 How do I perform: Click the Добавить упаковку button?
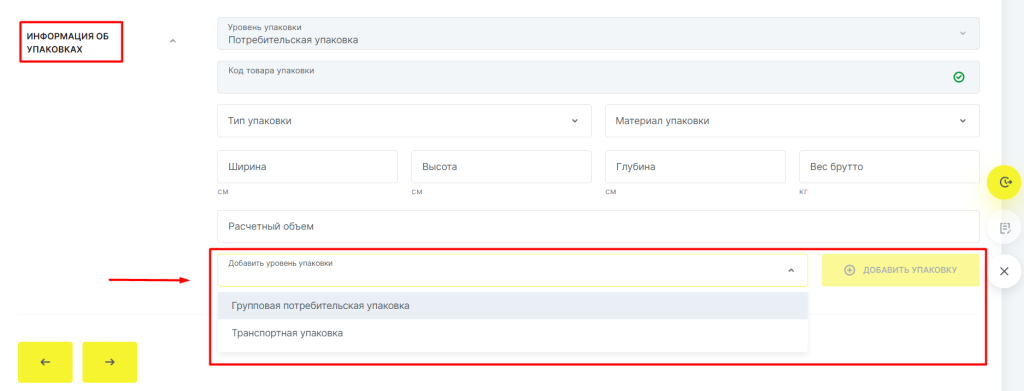coord(901,270)
